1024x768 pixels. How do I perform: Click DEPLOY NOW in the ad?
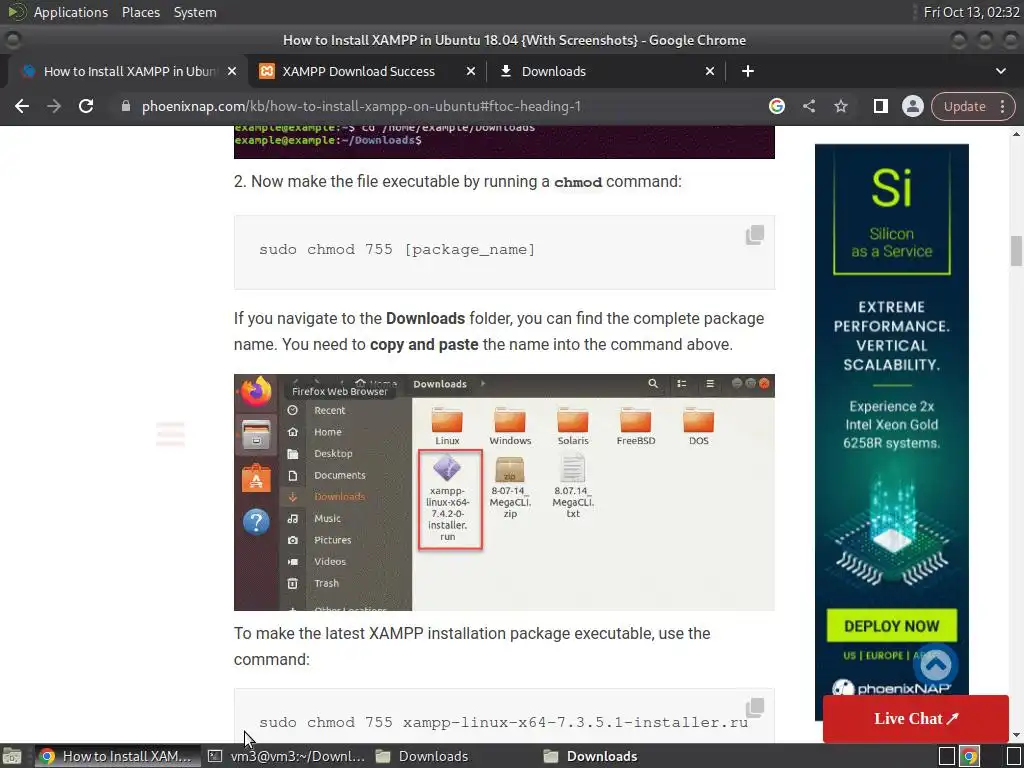coord(891,626)
